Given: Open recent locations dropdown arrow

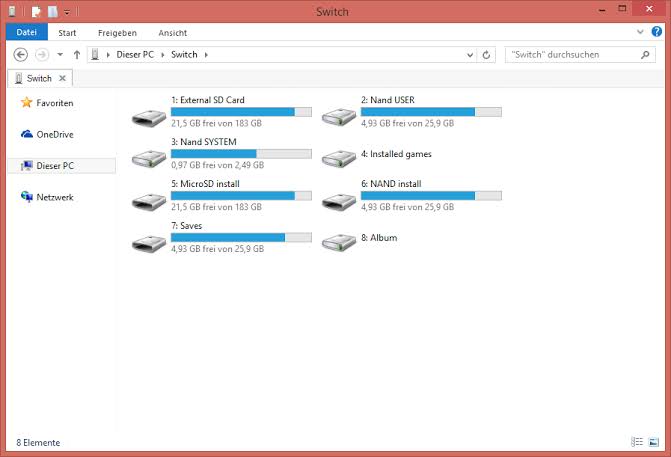Looking at the screenshot, I should pos(60,55).
